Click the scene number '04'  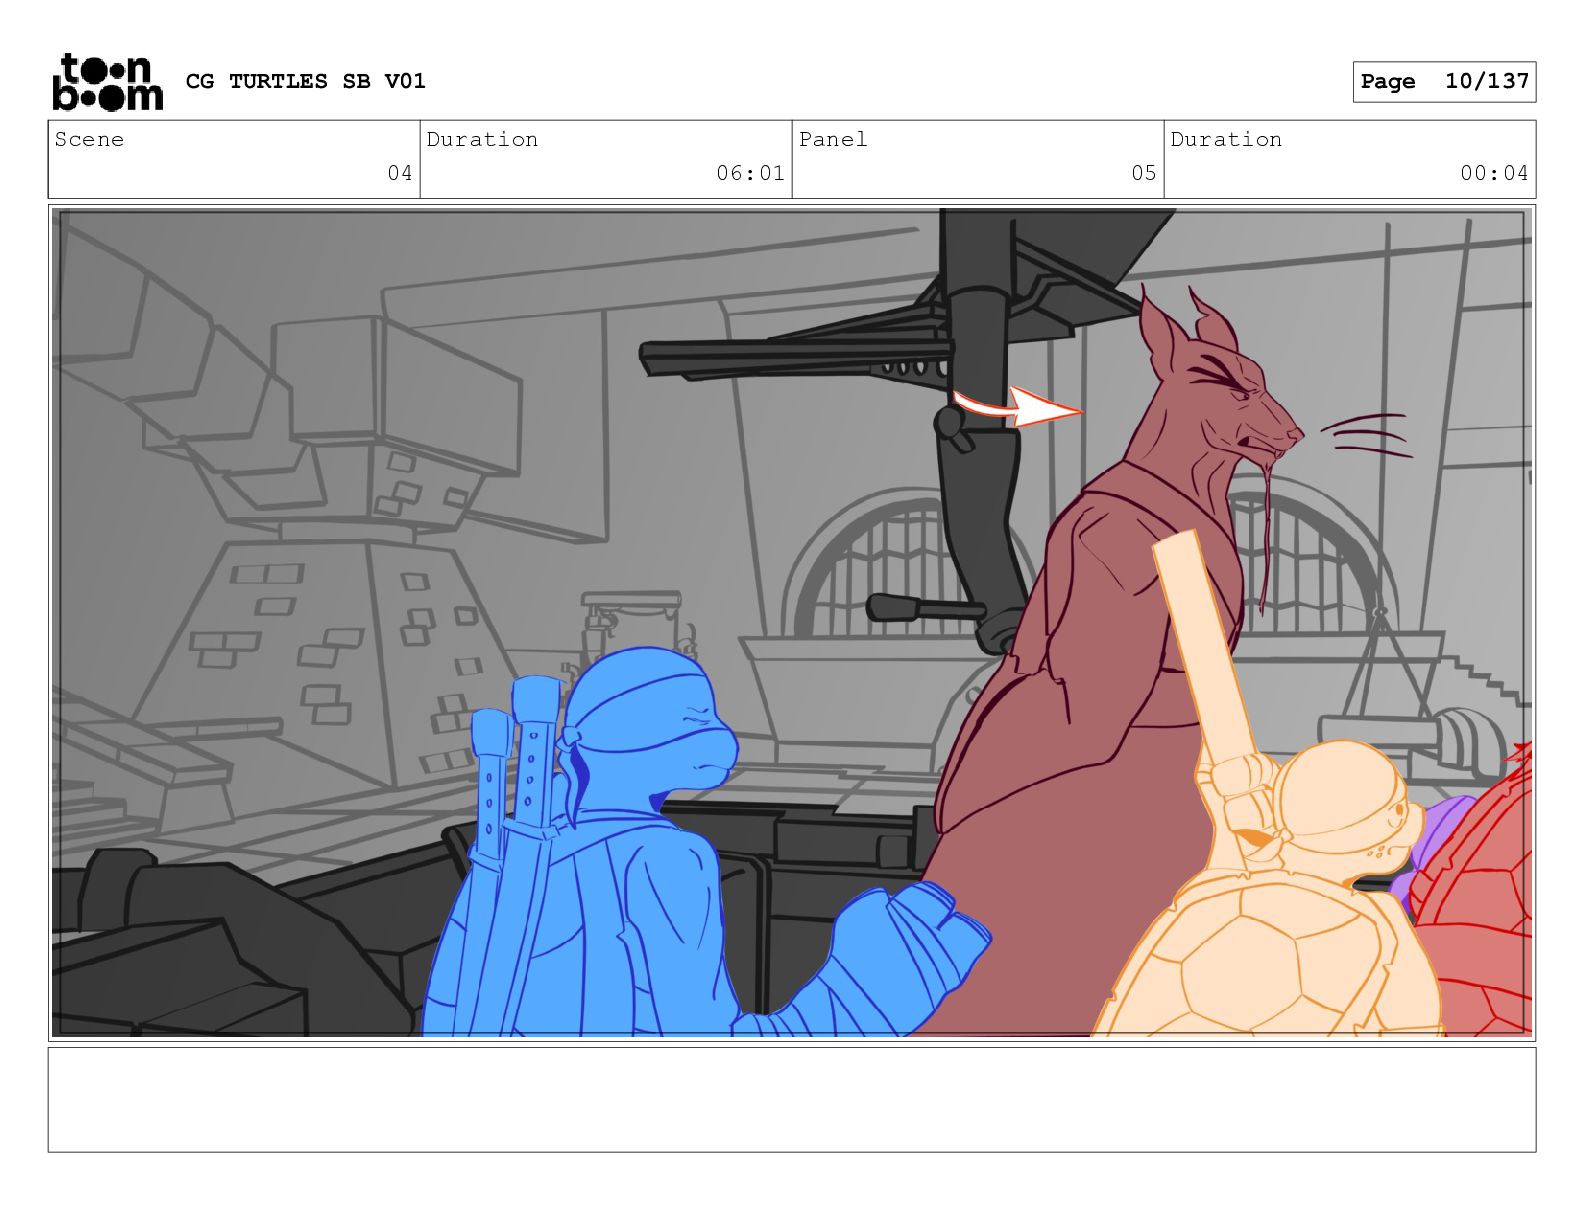(x=400, y=173)
